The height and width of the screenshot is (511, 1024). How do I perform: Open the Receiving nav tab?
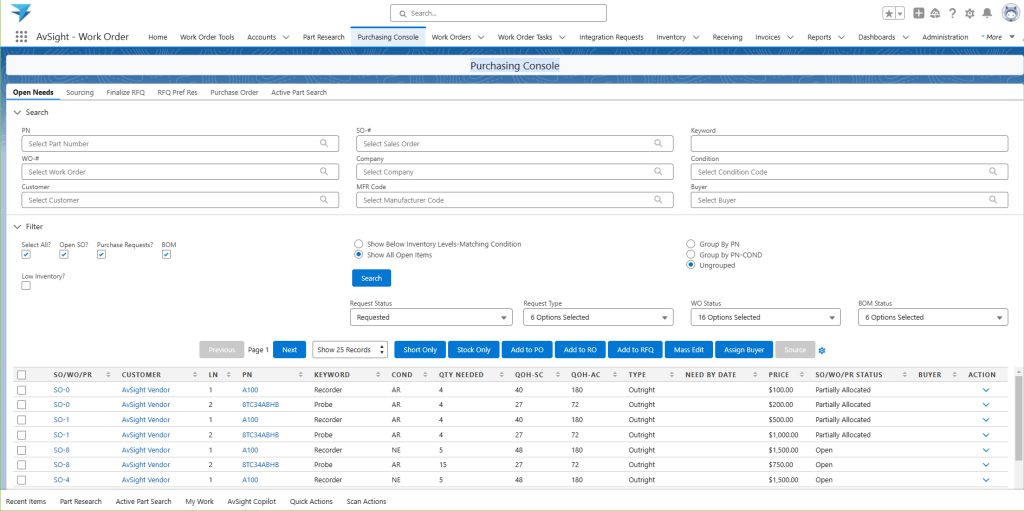[x=727, y=37]
